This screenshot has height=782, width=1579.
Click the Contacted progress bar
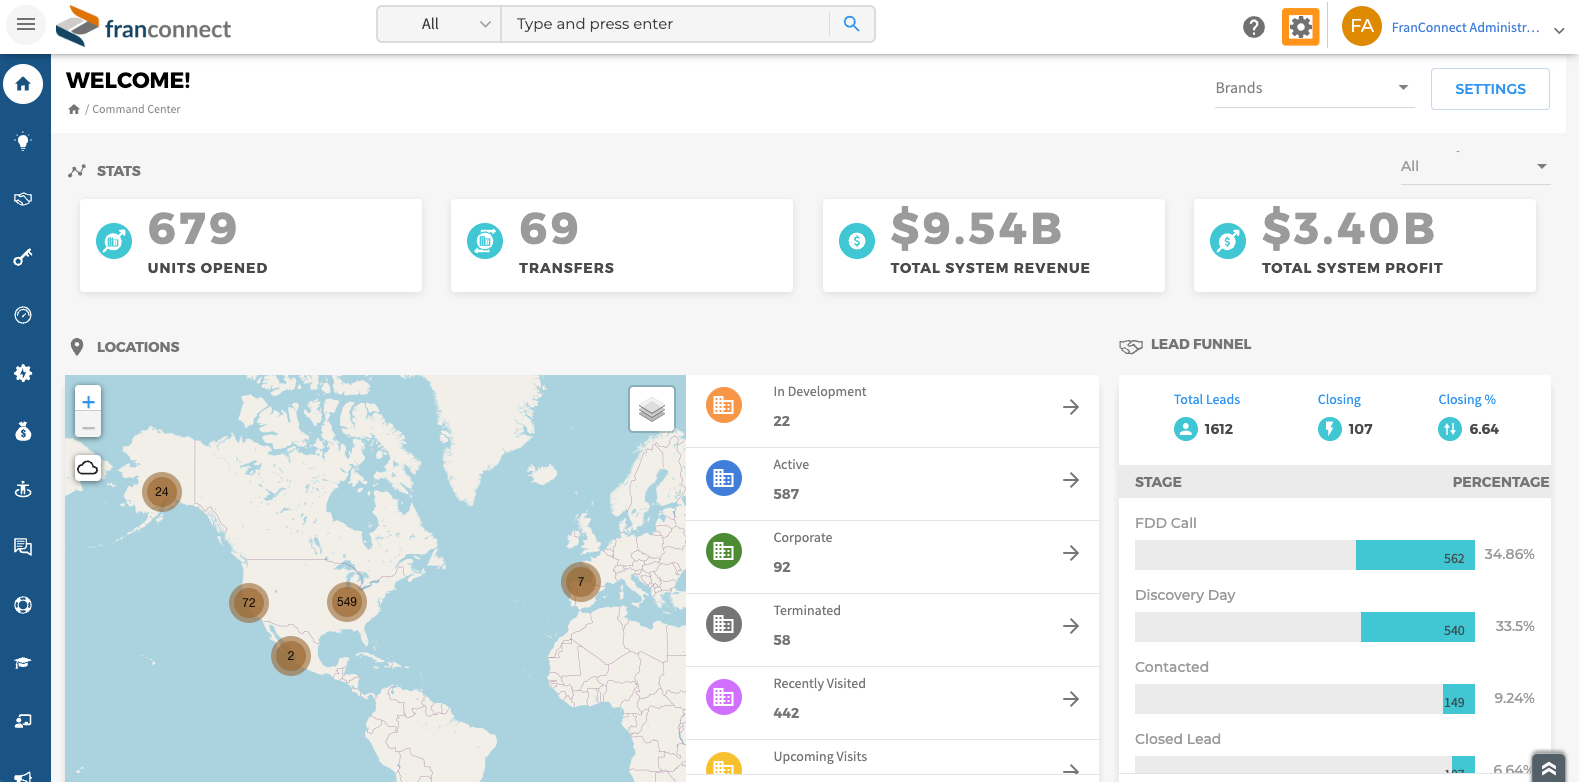click(x=1305, y=699)
